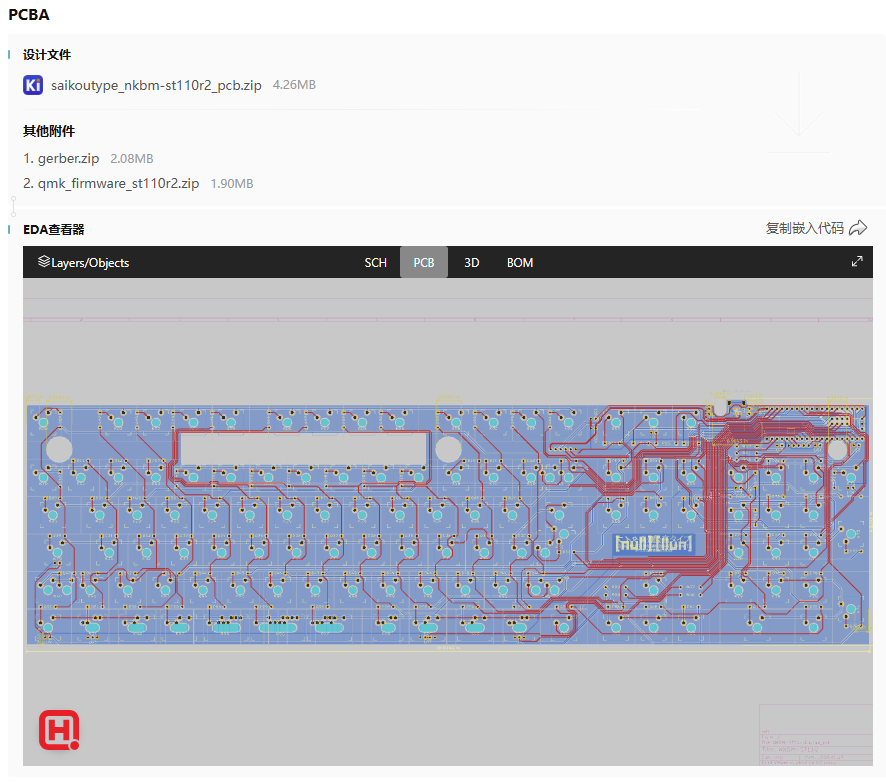Switch to the 3D view tab

(472, 263)
